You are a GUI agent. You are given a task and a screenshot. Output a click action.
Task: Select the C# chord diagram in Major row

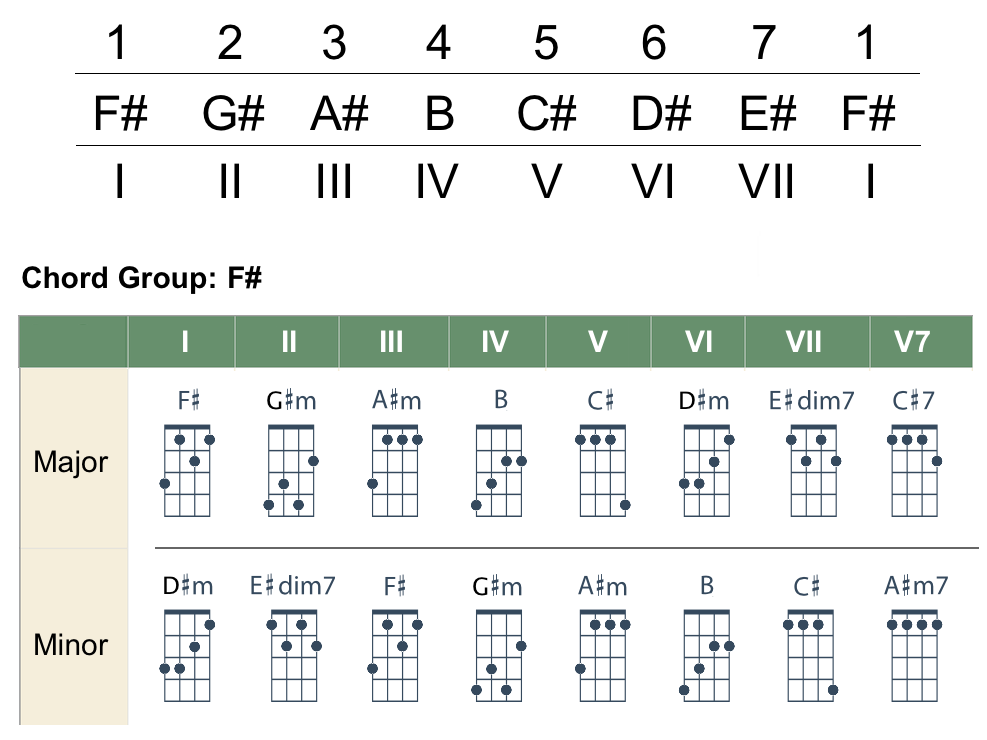pos(602,470)
